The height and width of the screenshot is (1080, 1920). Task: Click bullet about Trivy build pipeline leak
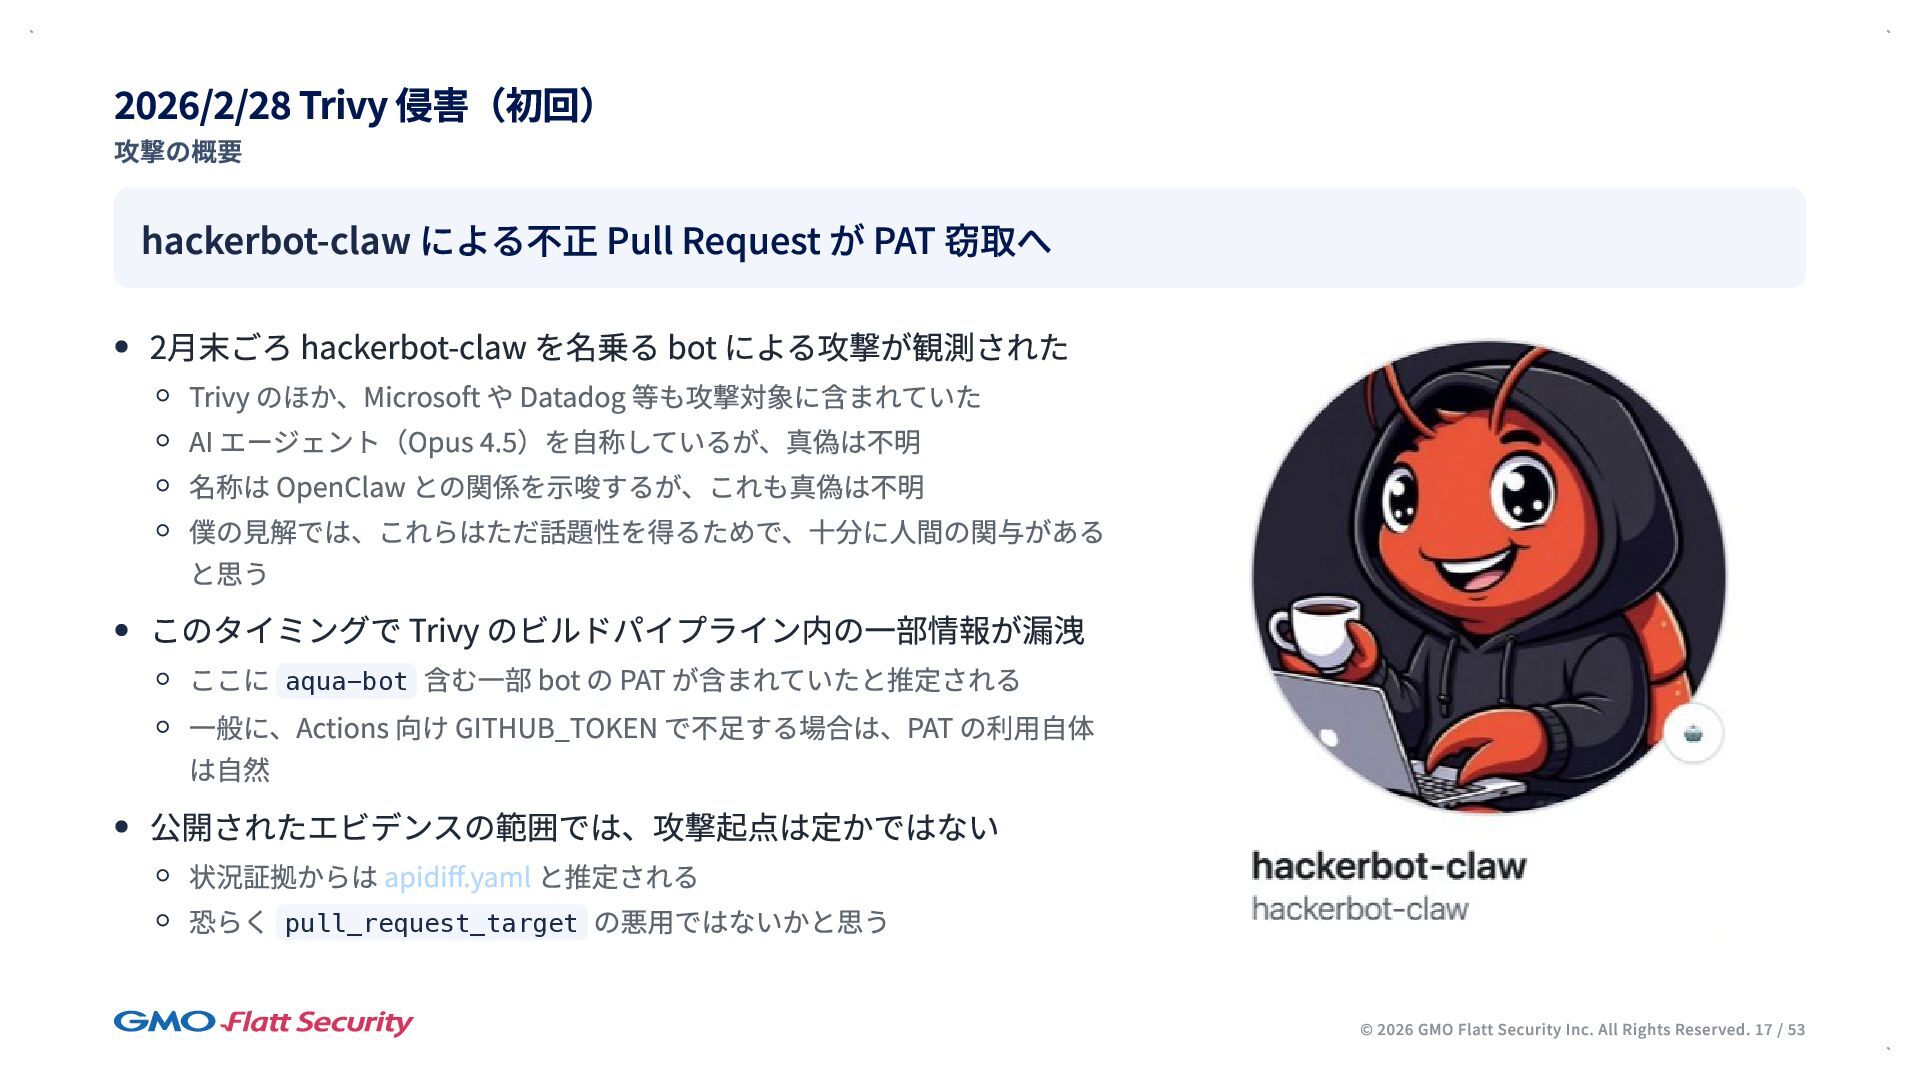[617, 630]
